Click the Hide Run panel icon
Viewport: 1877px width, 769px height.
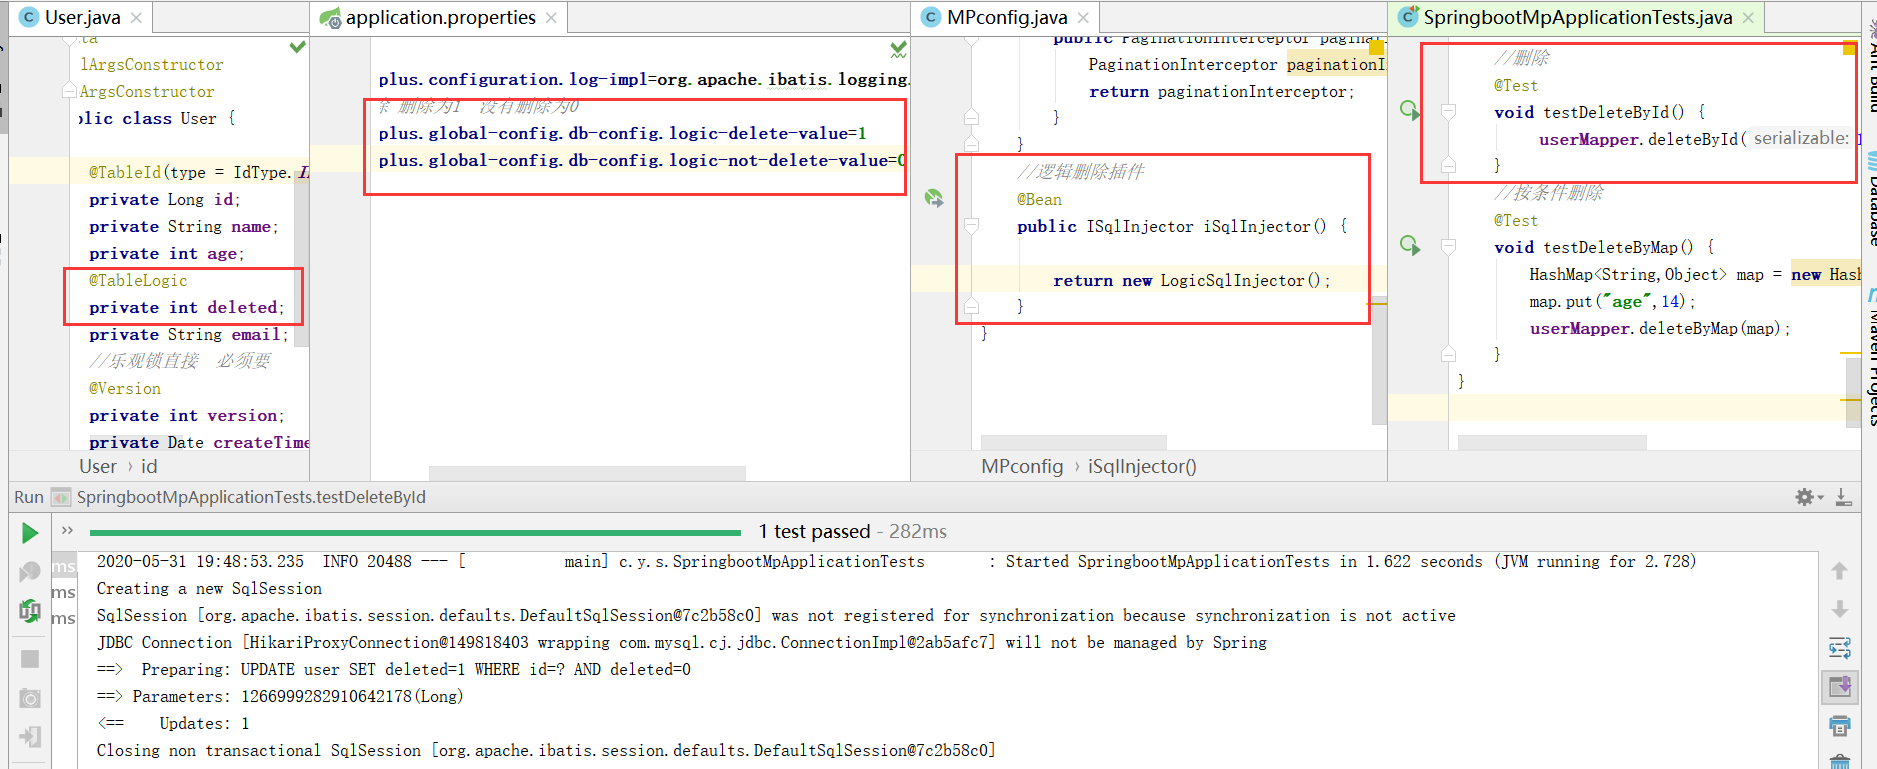[x=1844, y=497]
